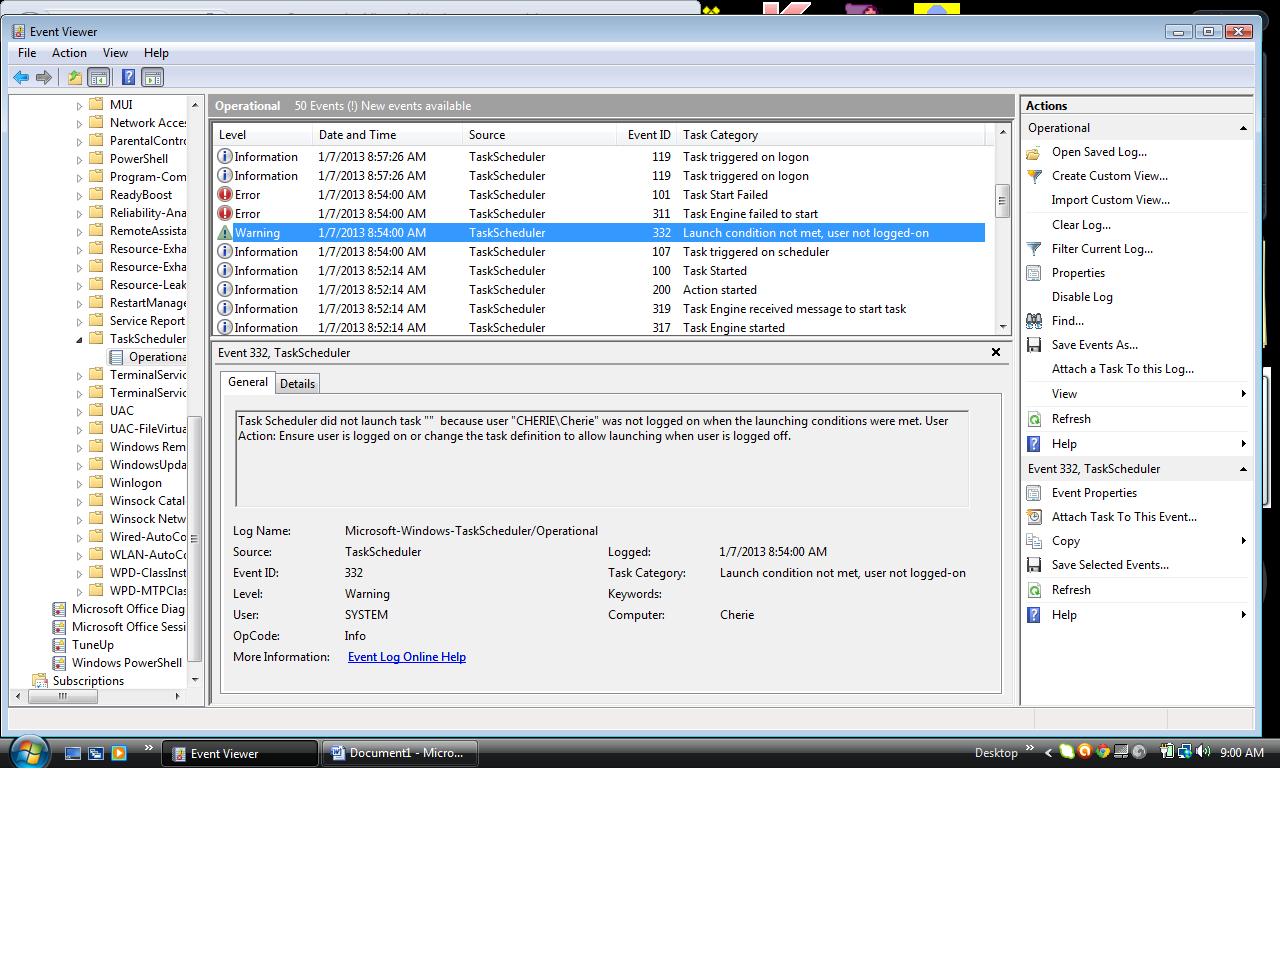Select TuneUp log in the tree

coord(93,645)
